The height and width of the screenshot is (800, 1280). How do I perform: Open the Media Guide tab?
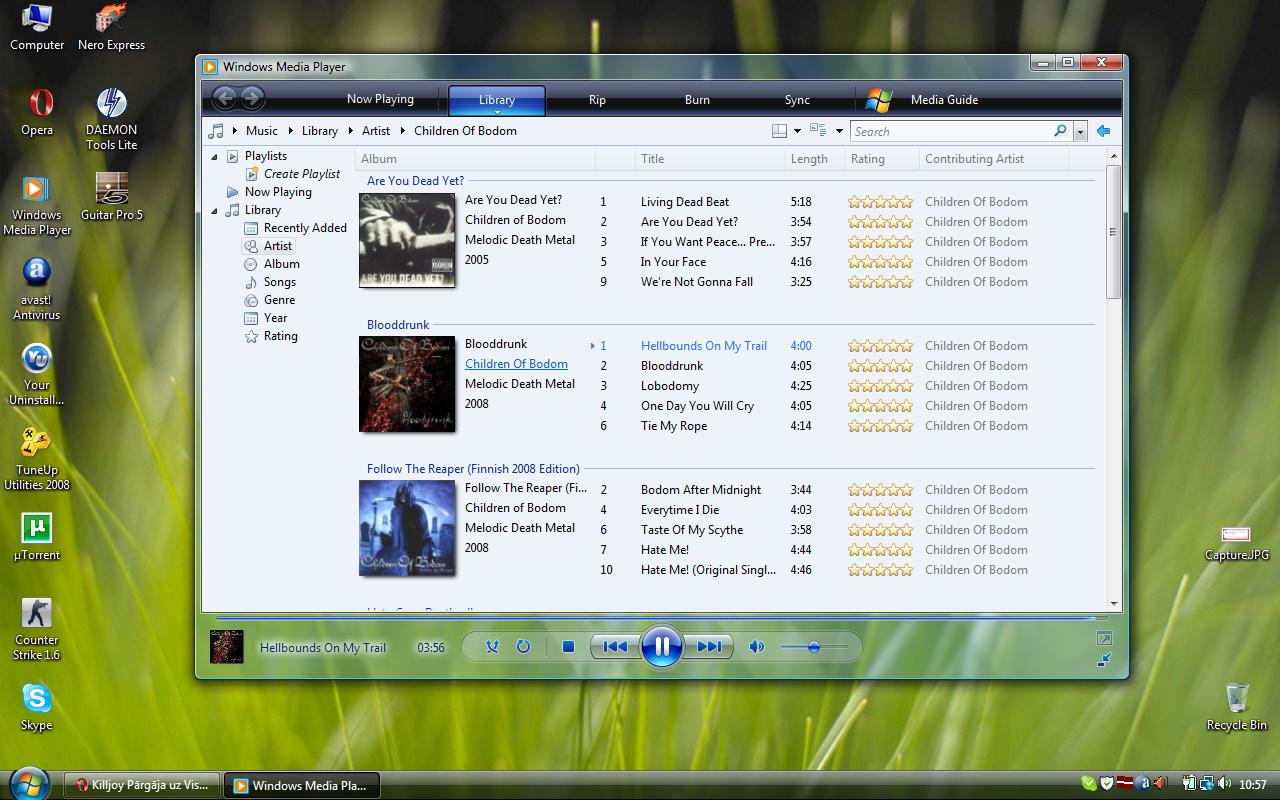944,100
